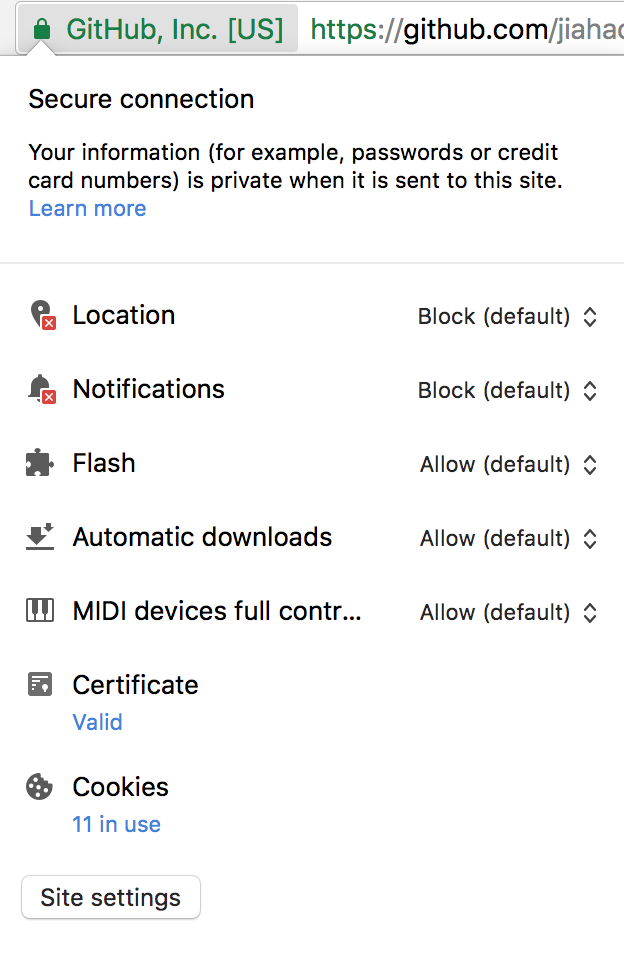Show the 11 cookies in use
Screen dimensions: 624x958
[x=116, y=824]
